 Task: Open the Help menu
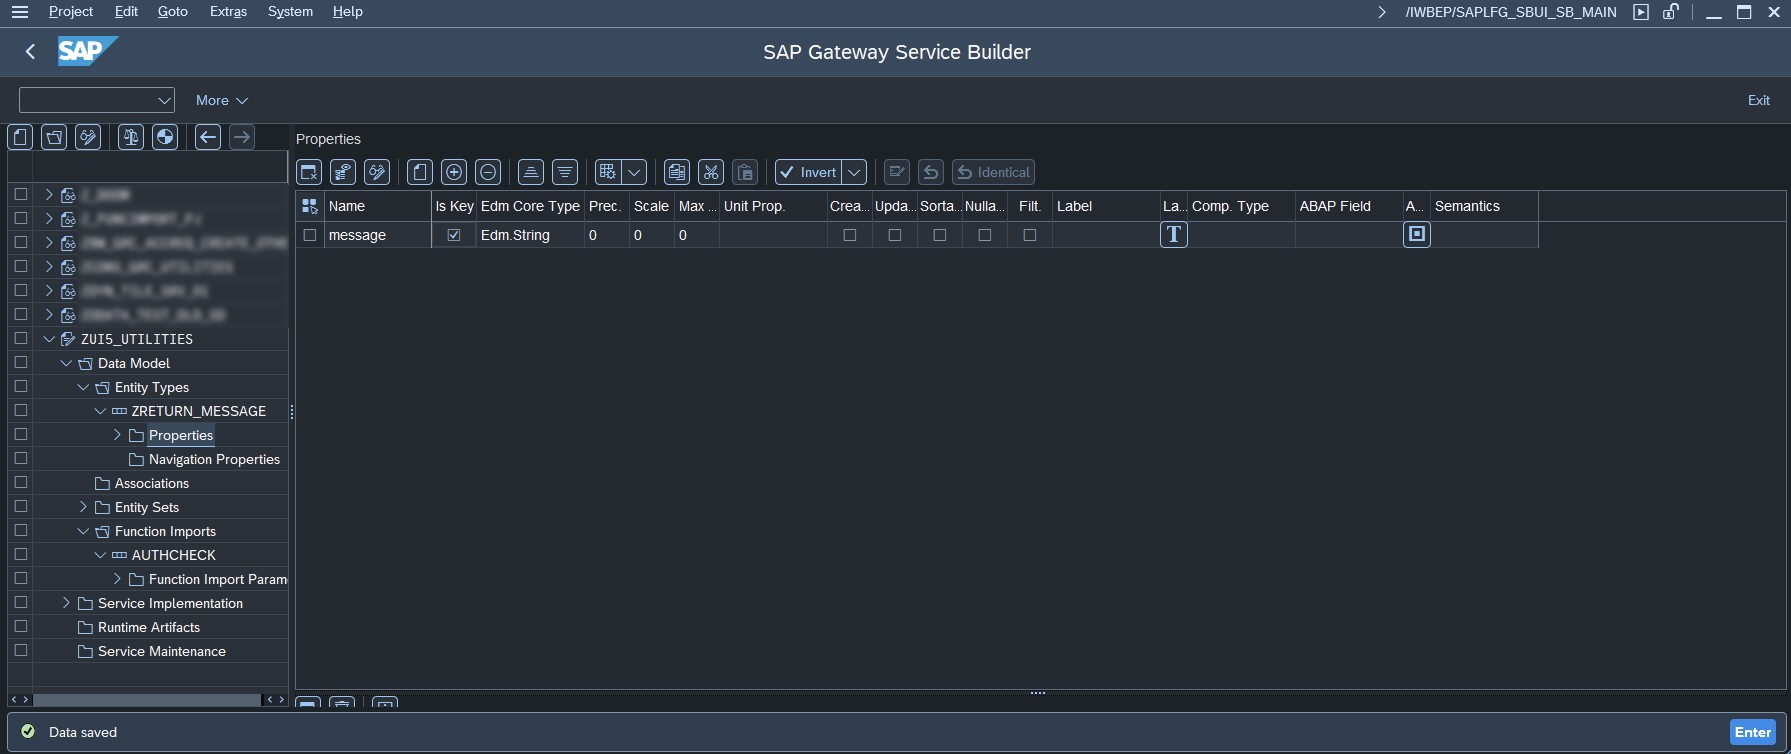pyautogui.click(x=348, y=12)
